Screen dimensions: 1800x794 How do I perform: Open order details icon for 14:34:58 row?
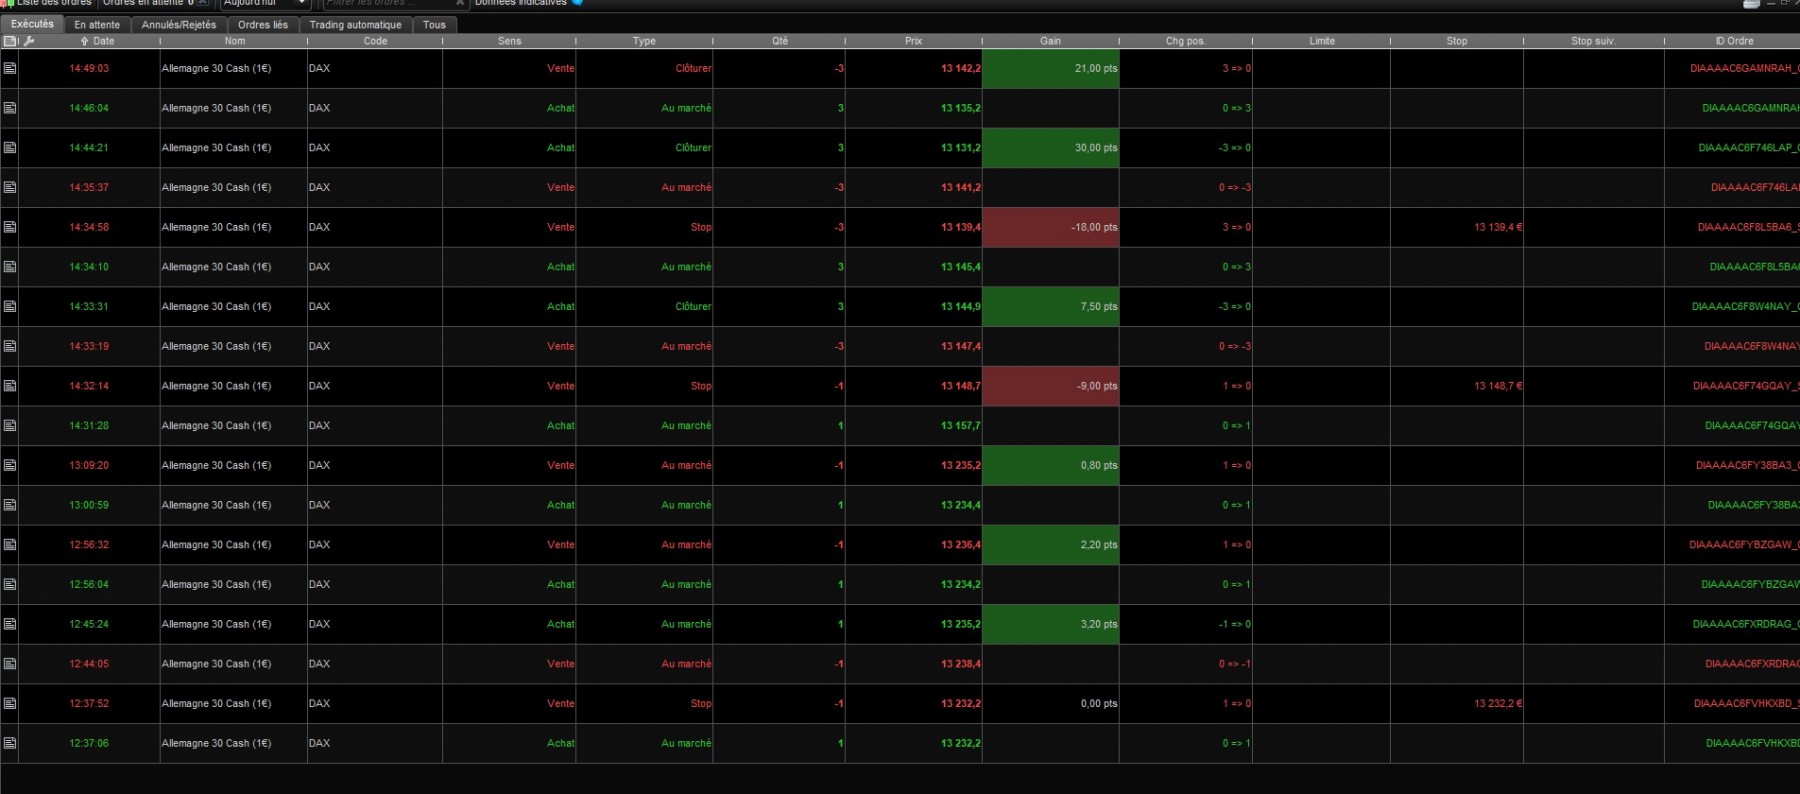click(10, 227)
